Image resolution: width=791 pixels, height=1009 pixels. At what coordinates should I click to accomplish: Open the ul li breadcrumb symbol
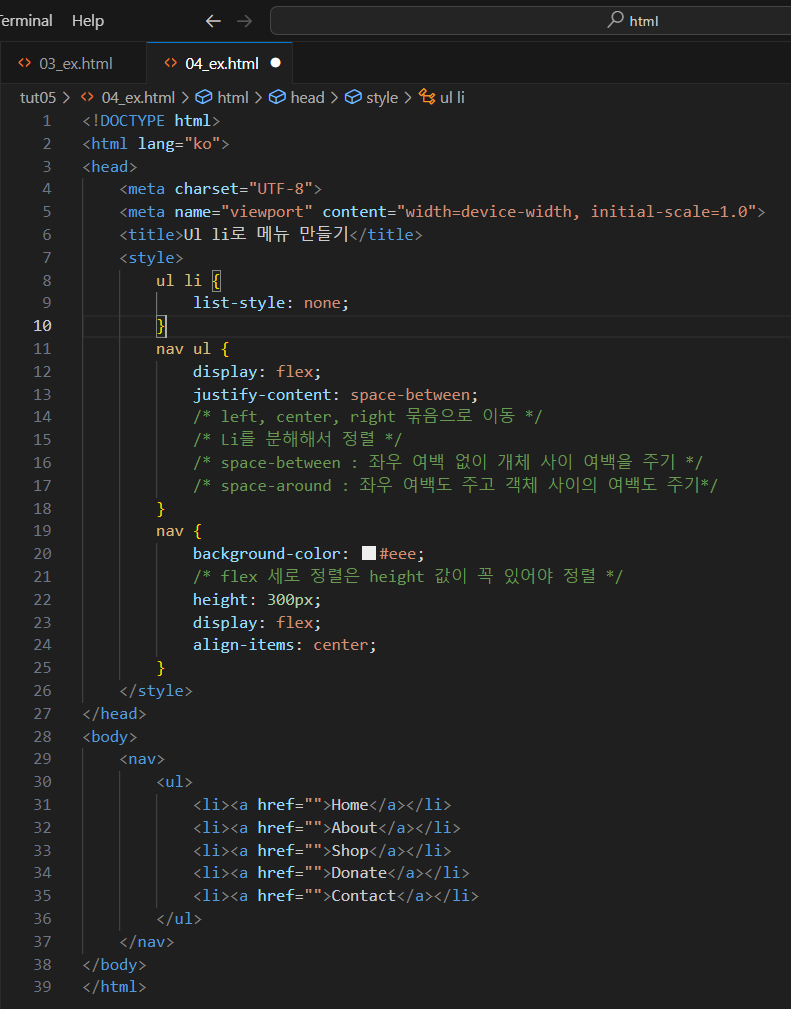pos(452,98)
